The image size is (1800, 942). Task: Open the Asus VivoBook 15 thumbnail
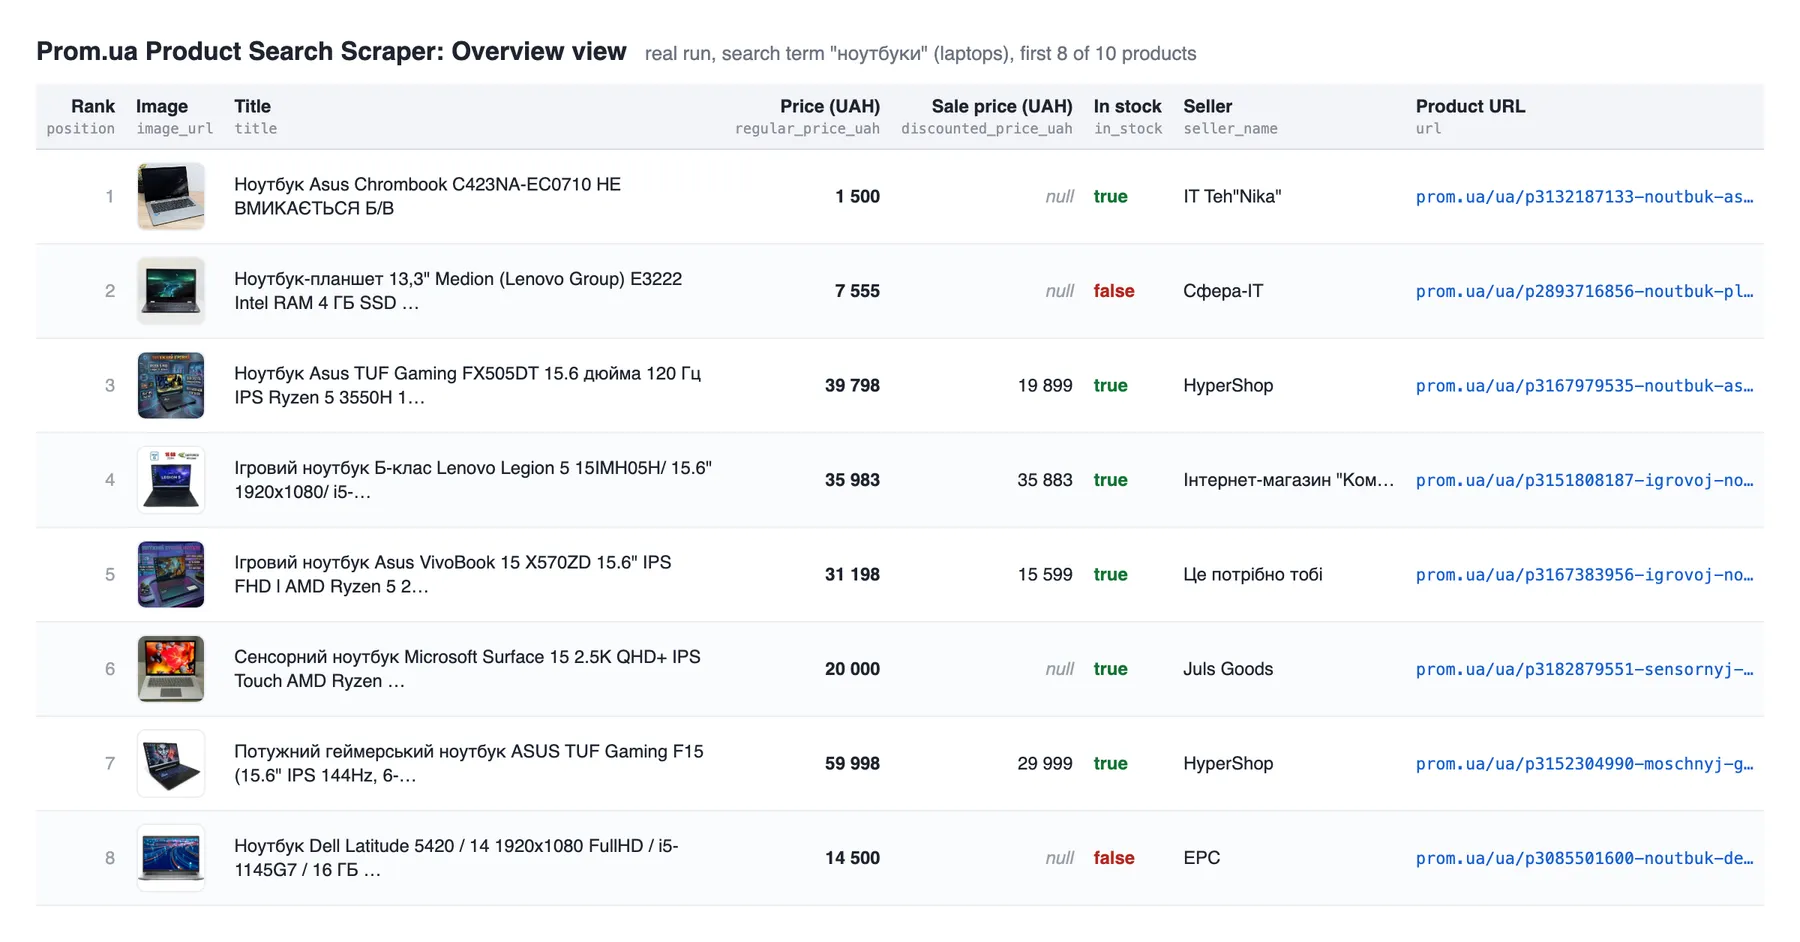click(171, 574)
